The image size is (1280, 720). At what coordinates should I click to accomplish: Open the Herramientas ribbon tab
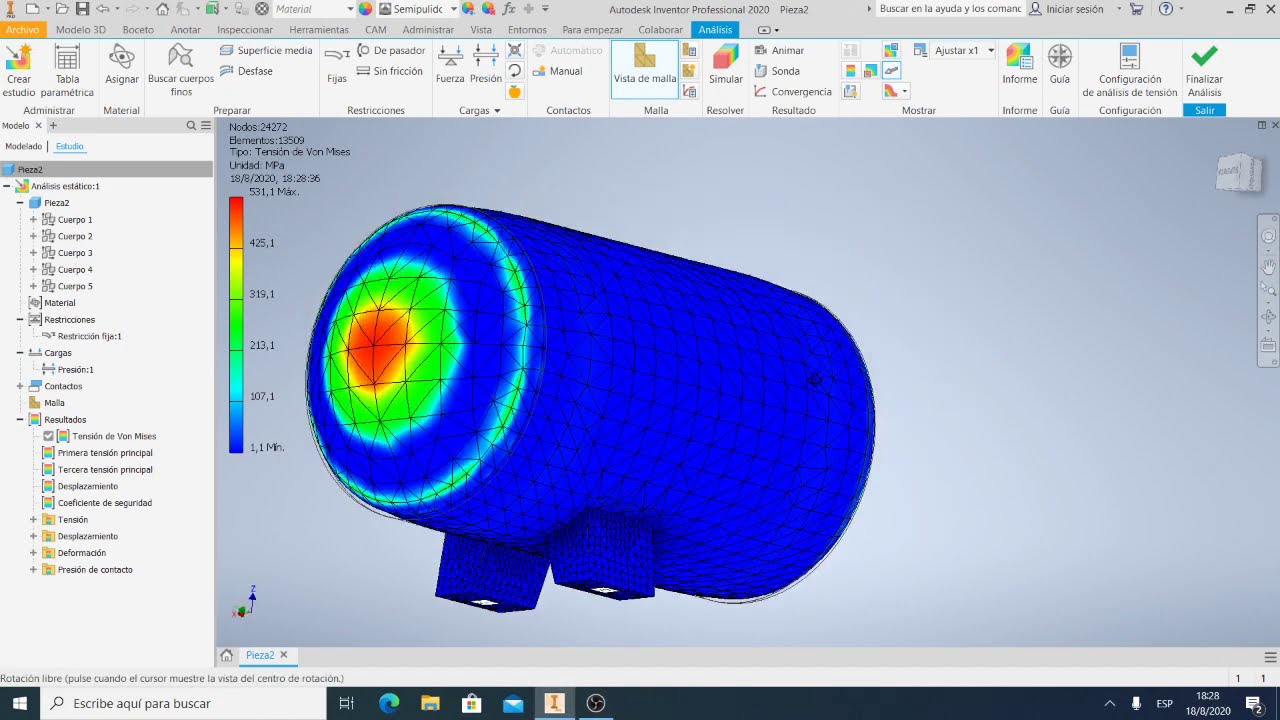click(319, 30)
